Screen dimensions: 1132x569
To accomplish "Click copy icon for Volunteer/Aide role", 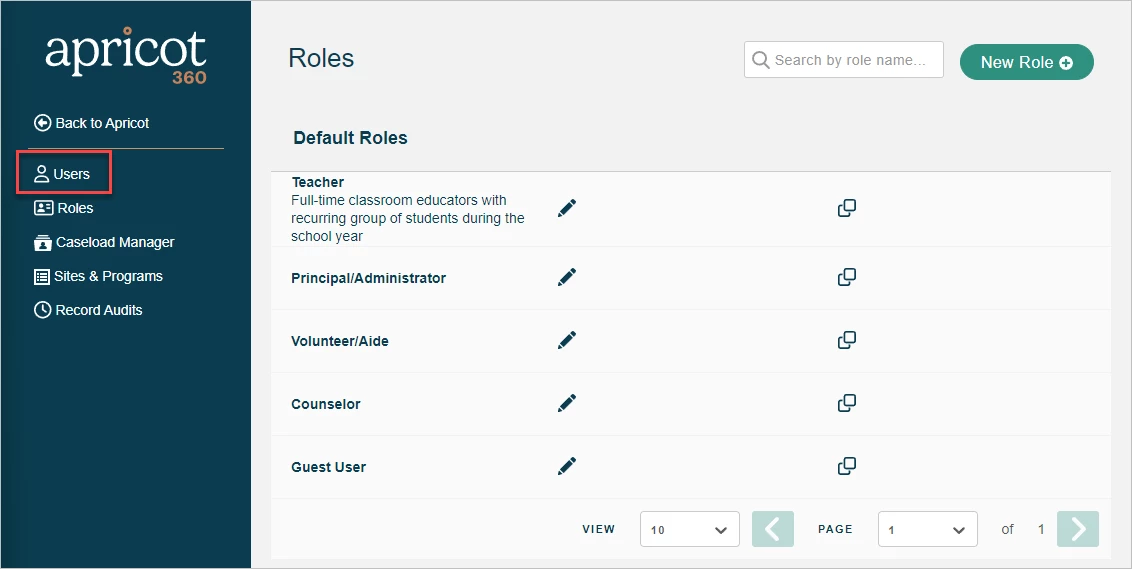I will pyautogui.click(x=847, y=340).
